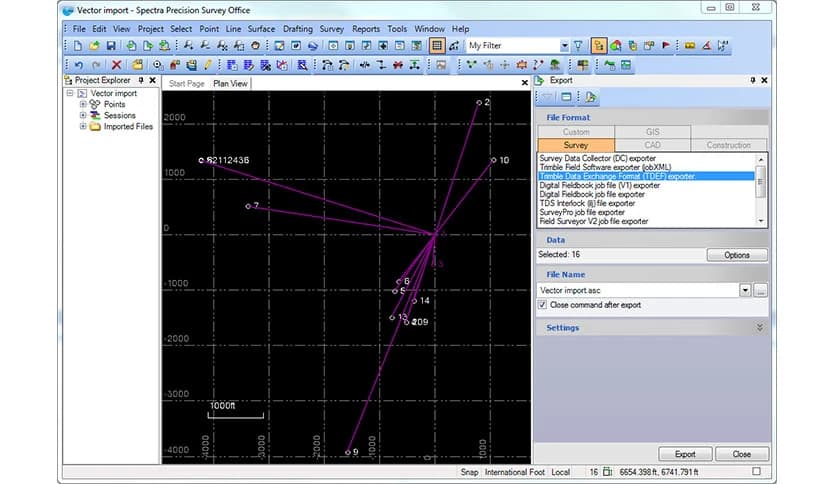Open the My Filter dropdown
Image resolution: width=836 pixels, height=484 pixels.
(564, 46)
